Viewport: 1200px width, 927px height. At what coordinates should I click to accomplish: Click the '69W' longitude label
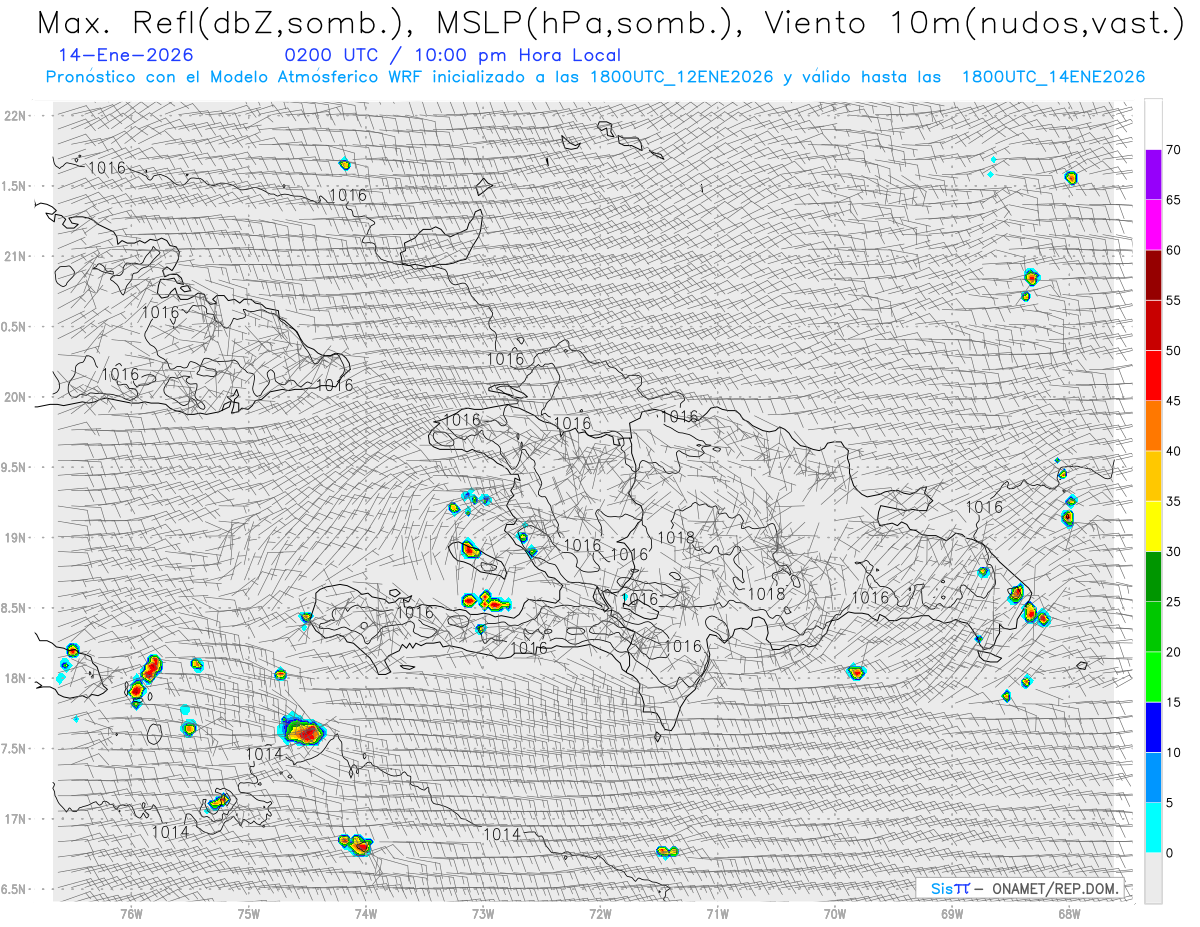952,912
